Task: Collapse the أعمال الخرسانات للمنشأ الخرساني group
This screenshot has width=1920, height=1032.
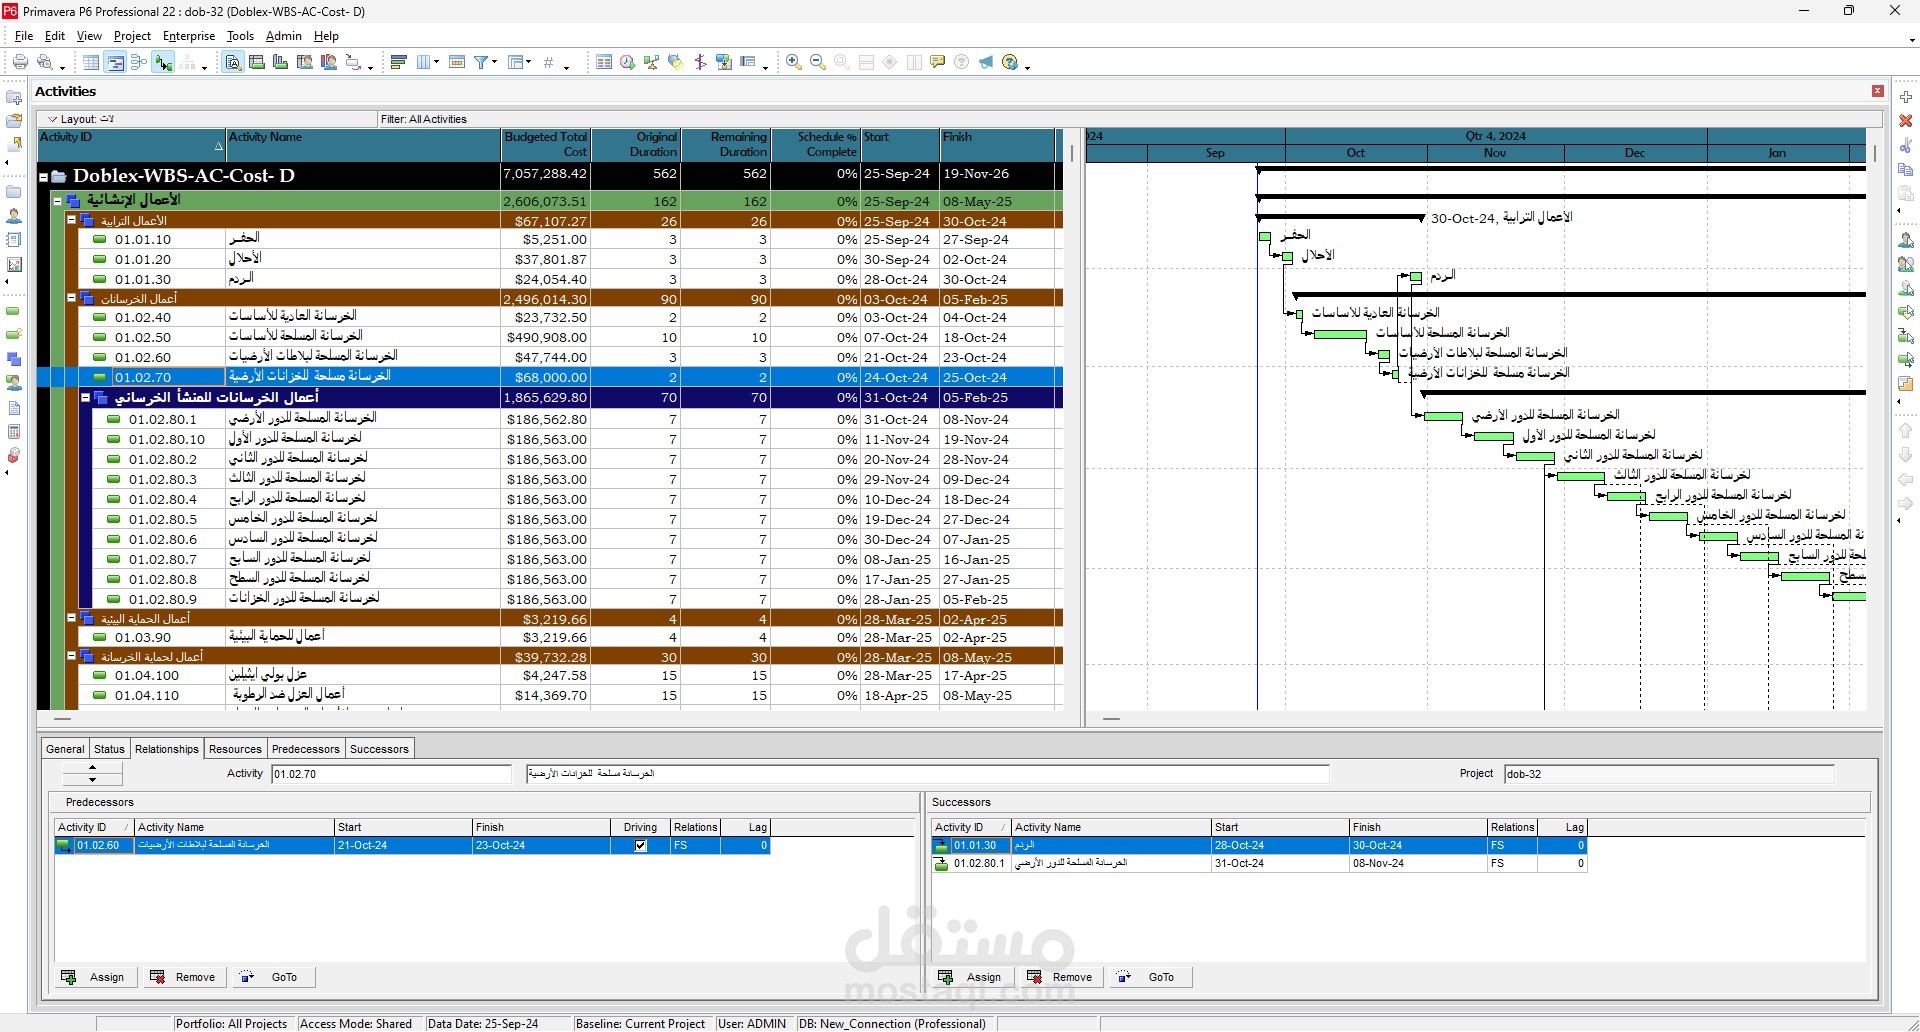Action: (x=86, y=397)
